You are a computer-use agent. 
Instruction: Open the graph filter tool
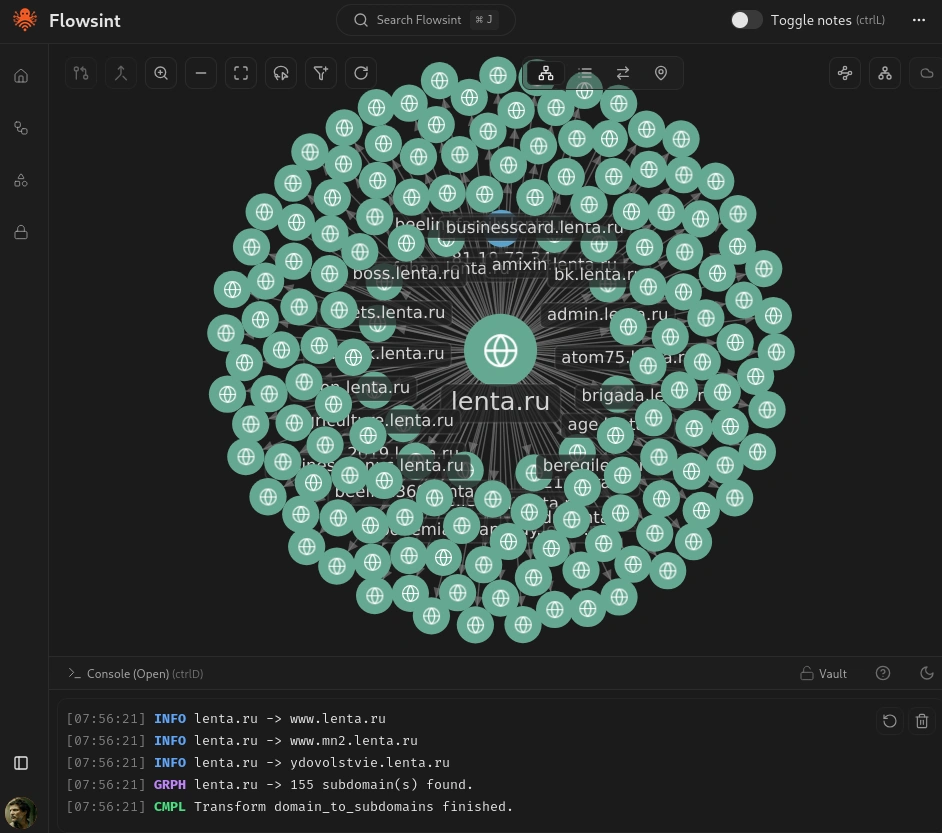[x=321, y=73]
